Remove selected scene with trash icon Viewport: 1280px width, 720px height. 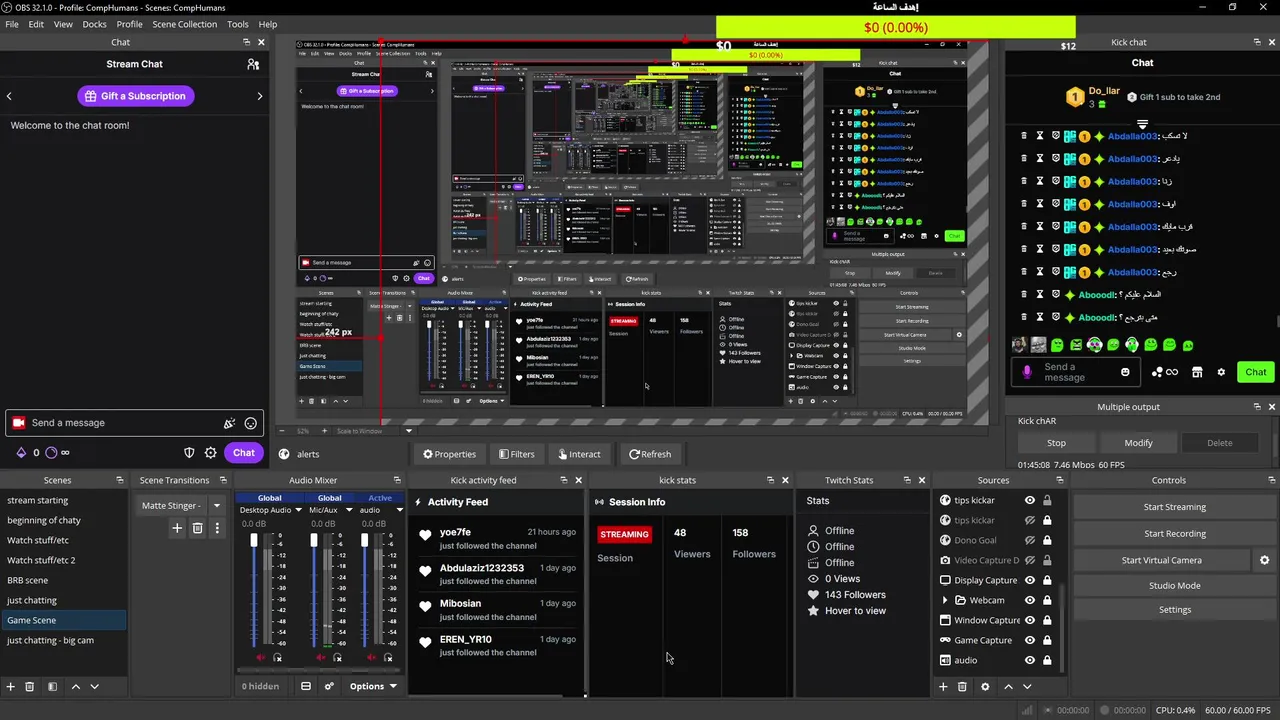(x=30, y=687)
